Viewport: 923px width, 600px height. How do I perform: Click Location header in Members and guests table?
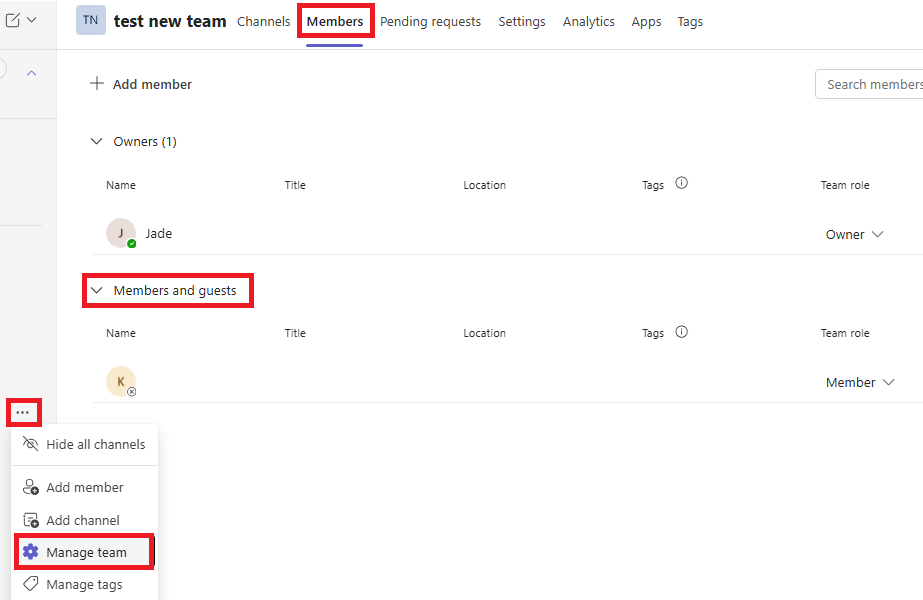tap(484, 333)
